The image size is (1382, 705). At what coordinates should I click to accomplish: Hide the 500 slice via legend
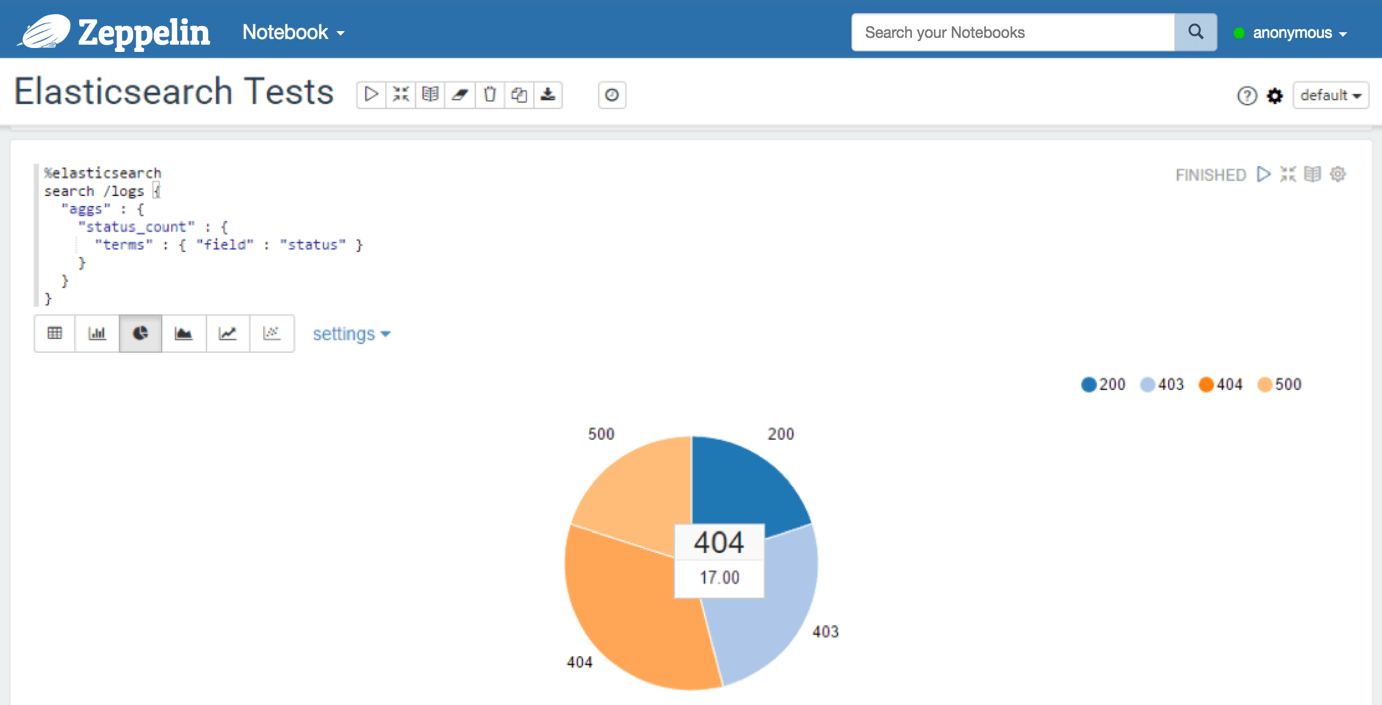1279,383
